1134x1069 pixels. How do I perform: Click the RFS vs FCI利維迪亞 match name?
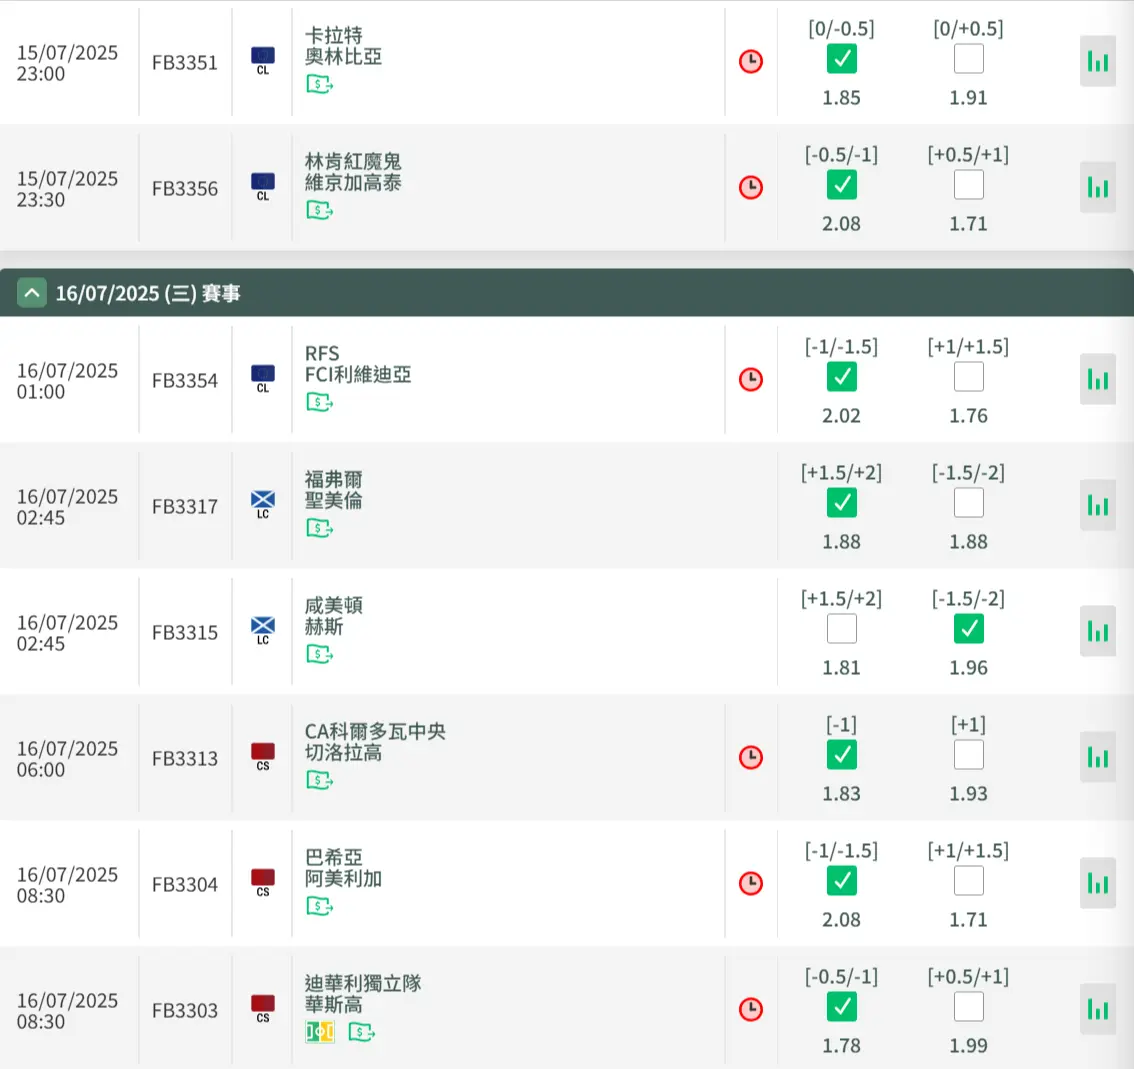coord(357,364)
